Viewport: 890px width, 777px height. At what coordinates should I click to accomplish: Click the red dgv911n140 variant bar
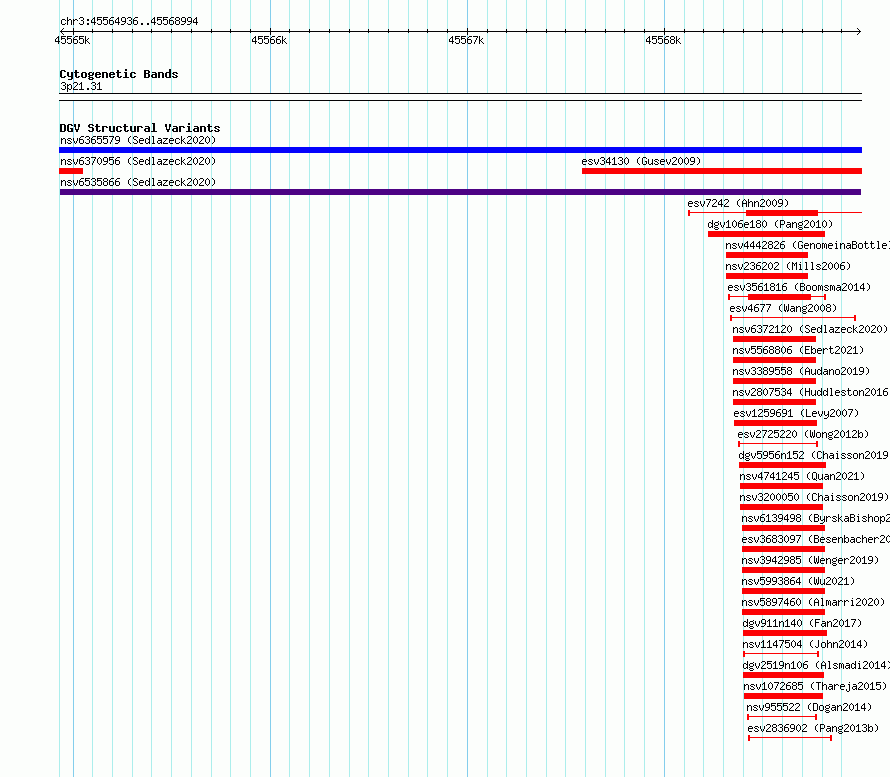(785, 633)
